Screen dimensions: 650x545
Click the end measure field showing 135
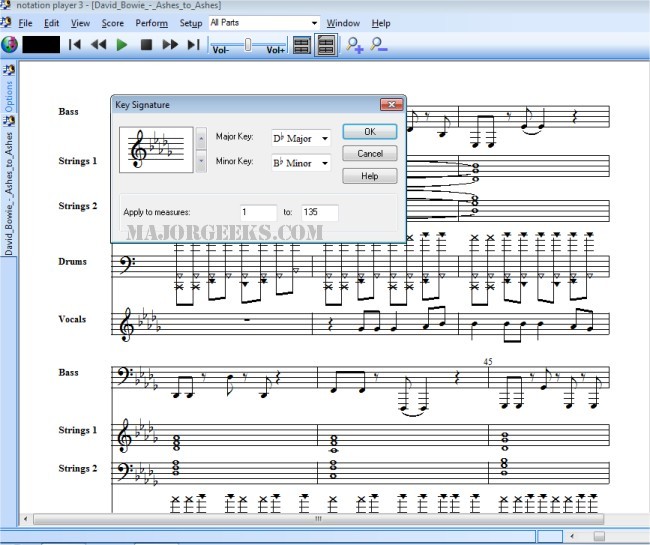pos(319,212)
